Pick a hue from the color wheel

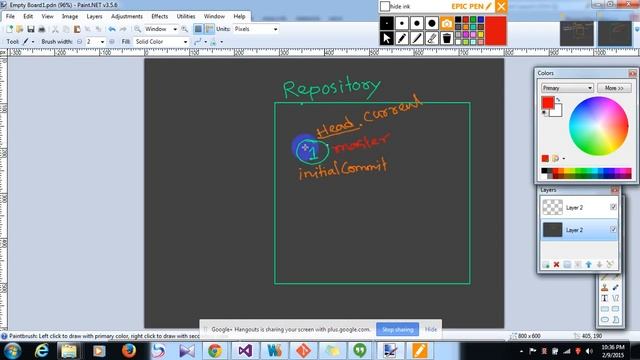598,126
